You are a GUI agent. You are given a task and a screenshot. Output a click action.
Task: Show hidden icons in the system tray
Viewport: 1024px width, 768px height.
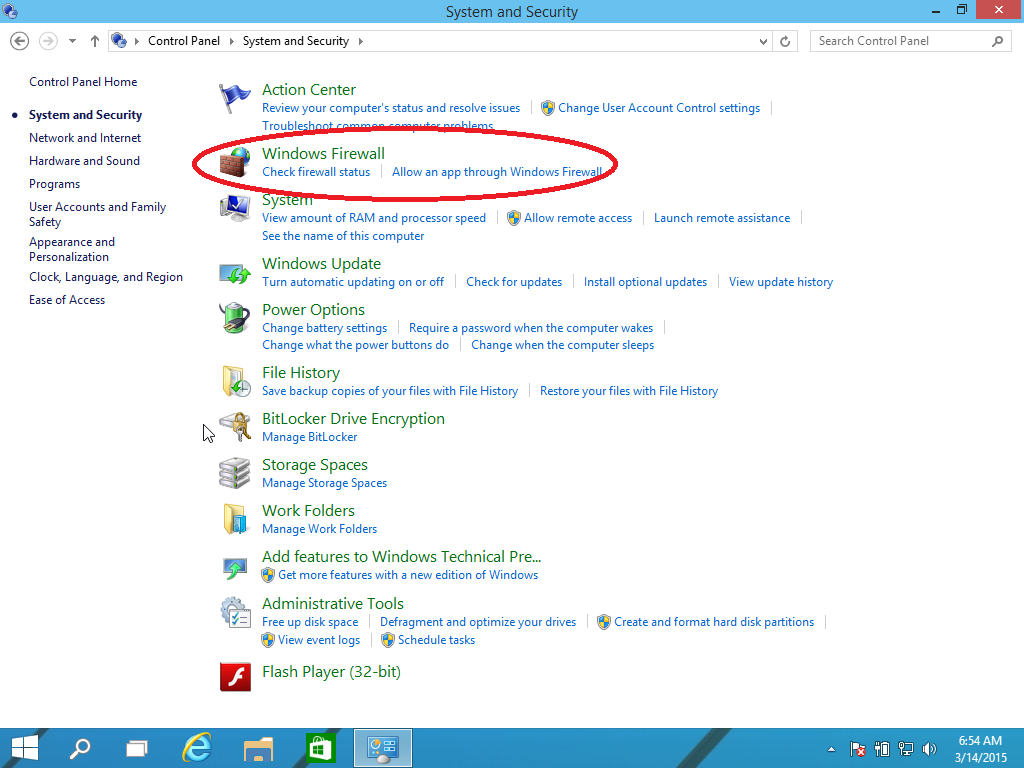point(830,748)
